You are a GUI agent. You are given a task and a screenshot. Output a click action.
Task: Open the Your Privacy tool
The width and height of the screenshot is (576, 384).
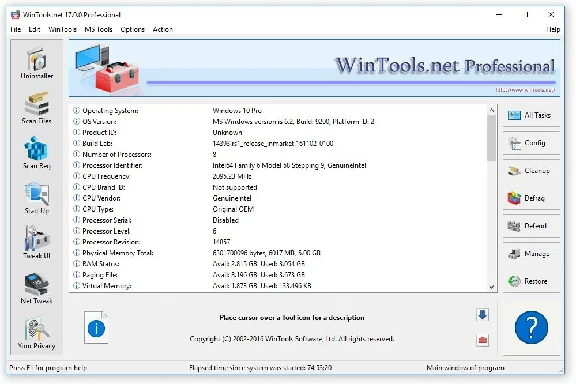tap(36, 333)
